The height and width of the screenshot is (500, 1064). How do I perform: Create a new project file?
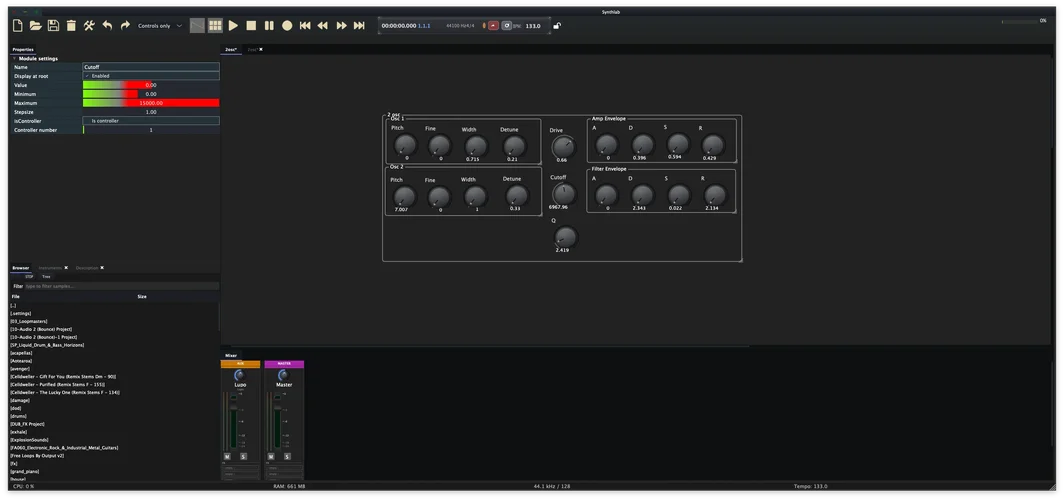(x=18, y=26)
